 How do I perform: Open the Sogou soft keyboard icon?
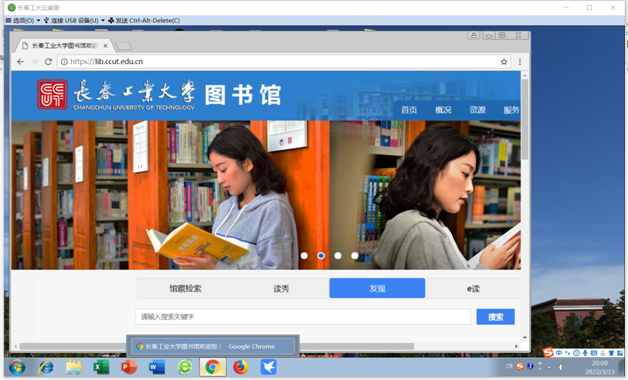click(594, 353)
